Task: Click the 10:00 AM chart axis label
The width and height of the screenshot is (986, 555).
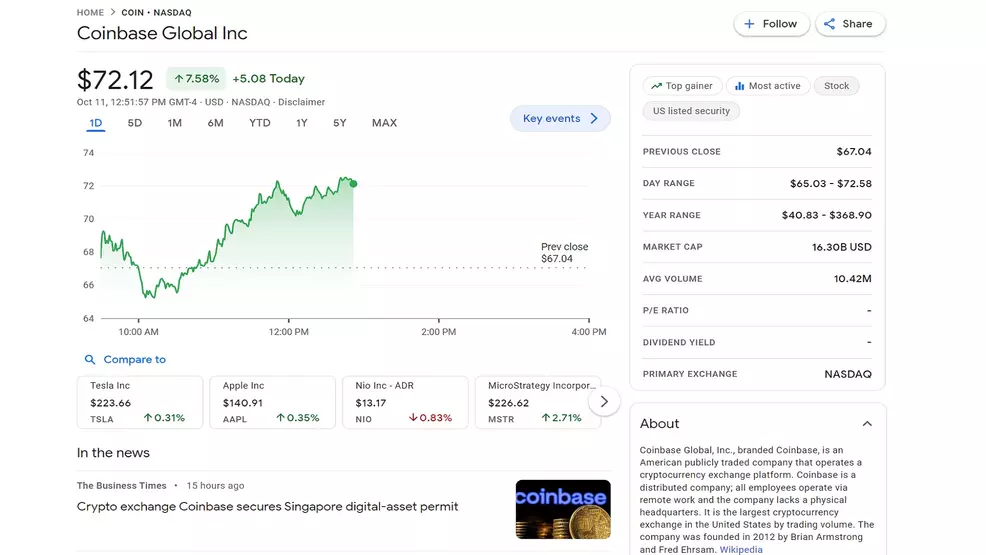Action: pyautogui.click(x=138, y=332)
